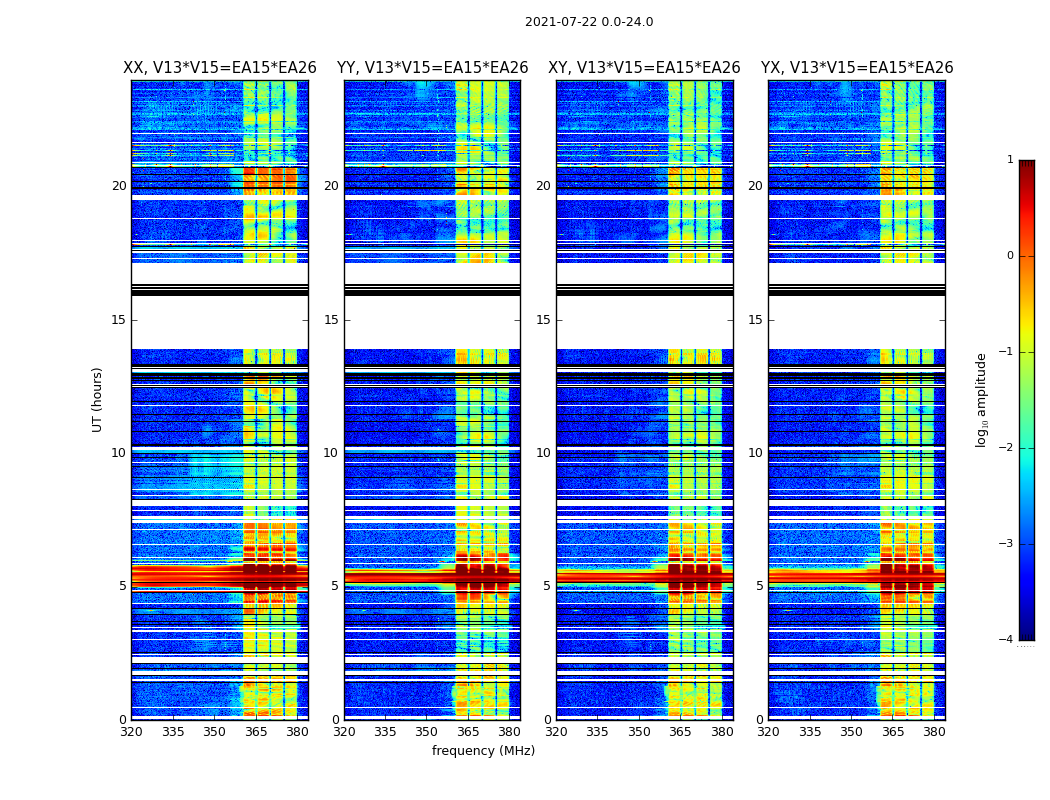The width and height of the screenshot is (1050, 800).
Task: Click the 350 frequency tick under the XX panel
Action: 214,732
